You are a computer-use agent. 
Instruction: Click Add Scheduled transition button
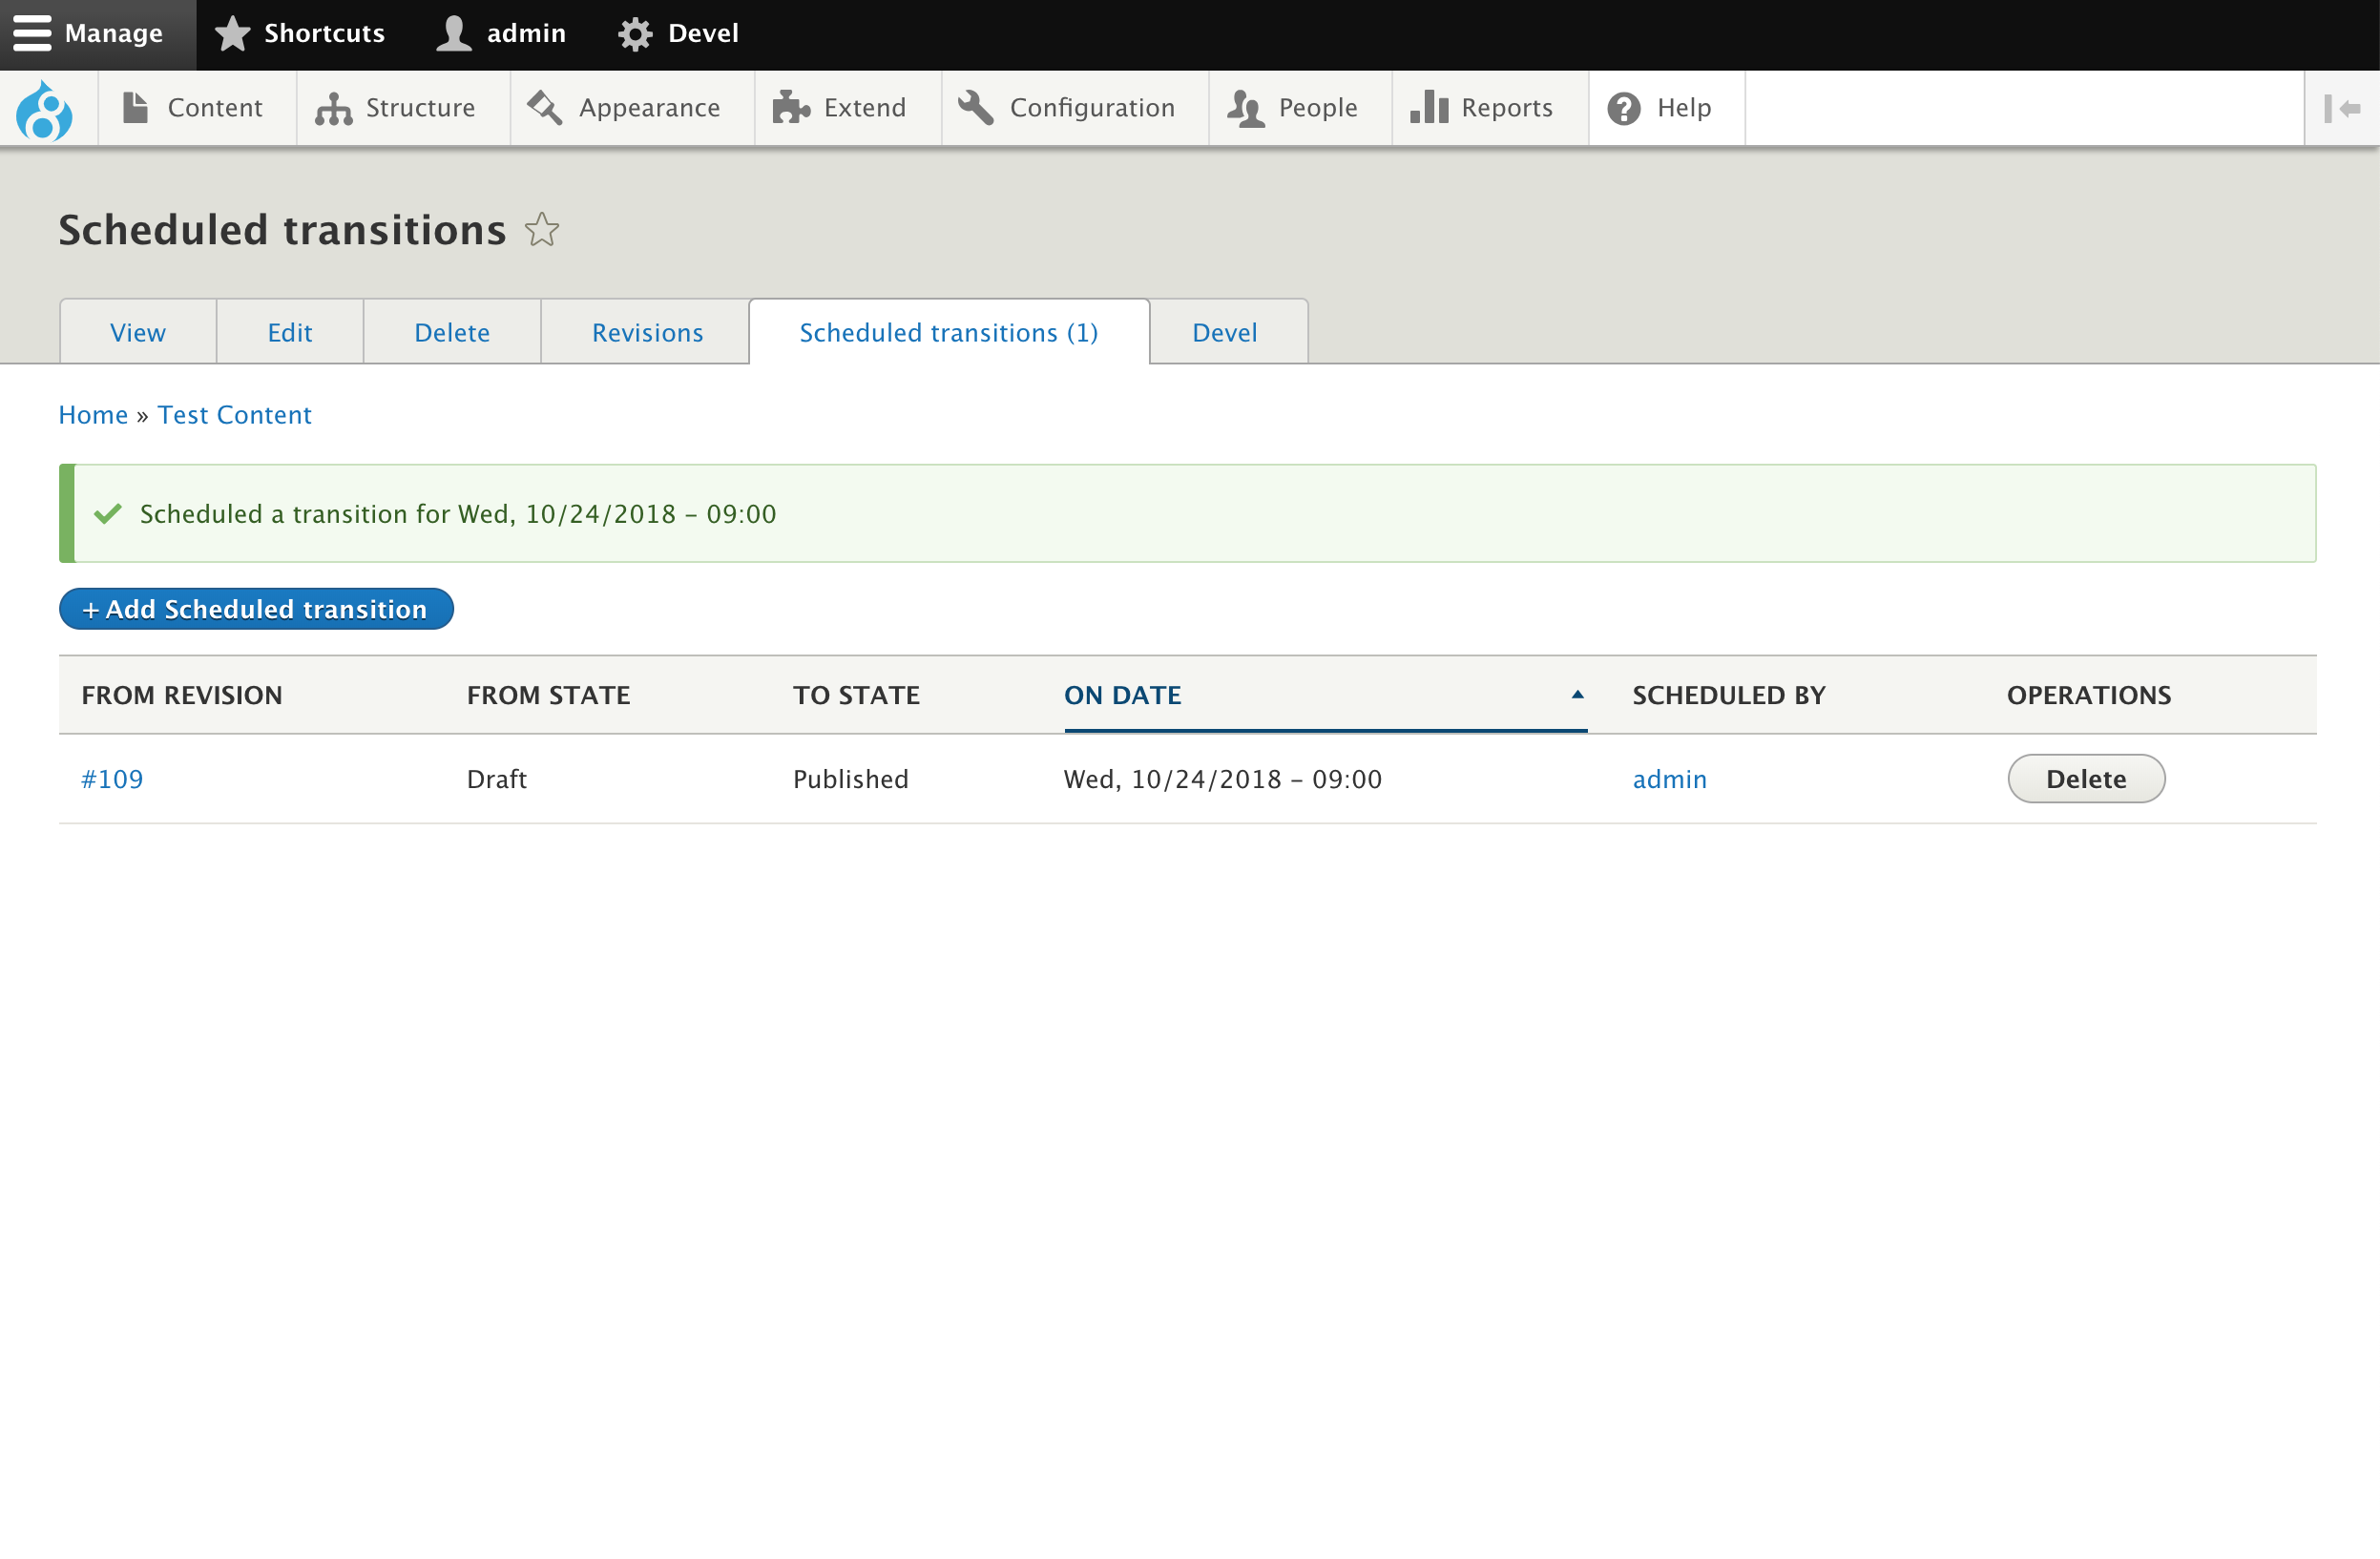coord(256,609)
